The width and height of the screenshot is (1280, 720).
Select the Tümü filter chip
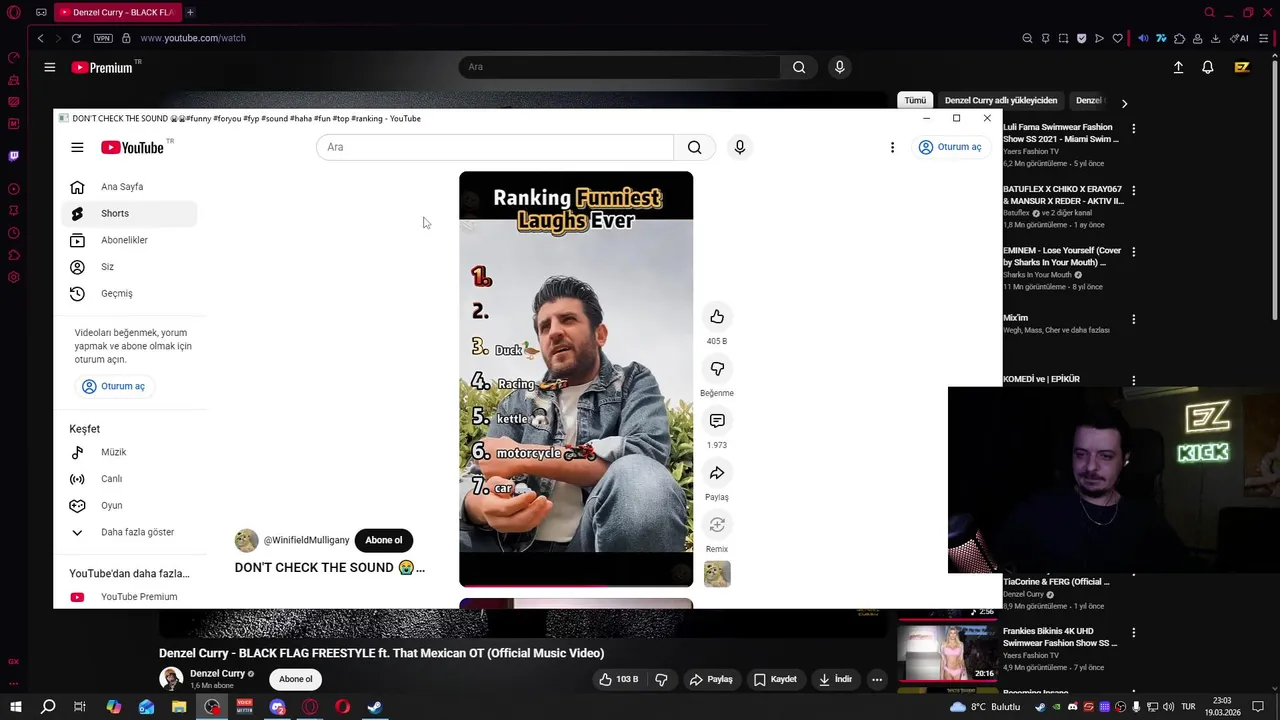[x=915, y=100]
